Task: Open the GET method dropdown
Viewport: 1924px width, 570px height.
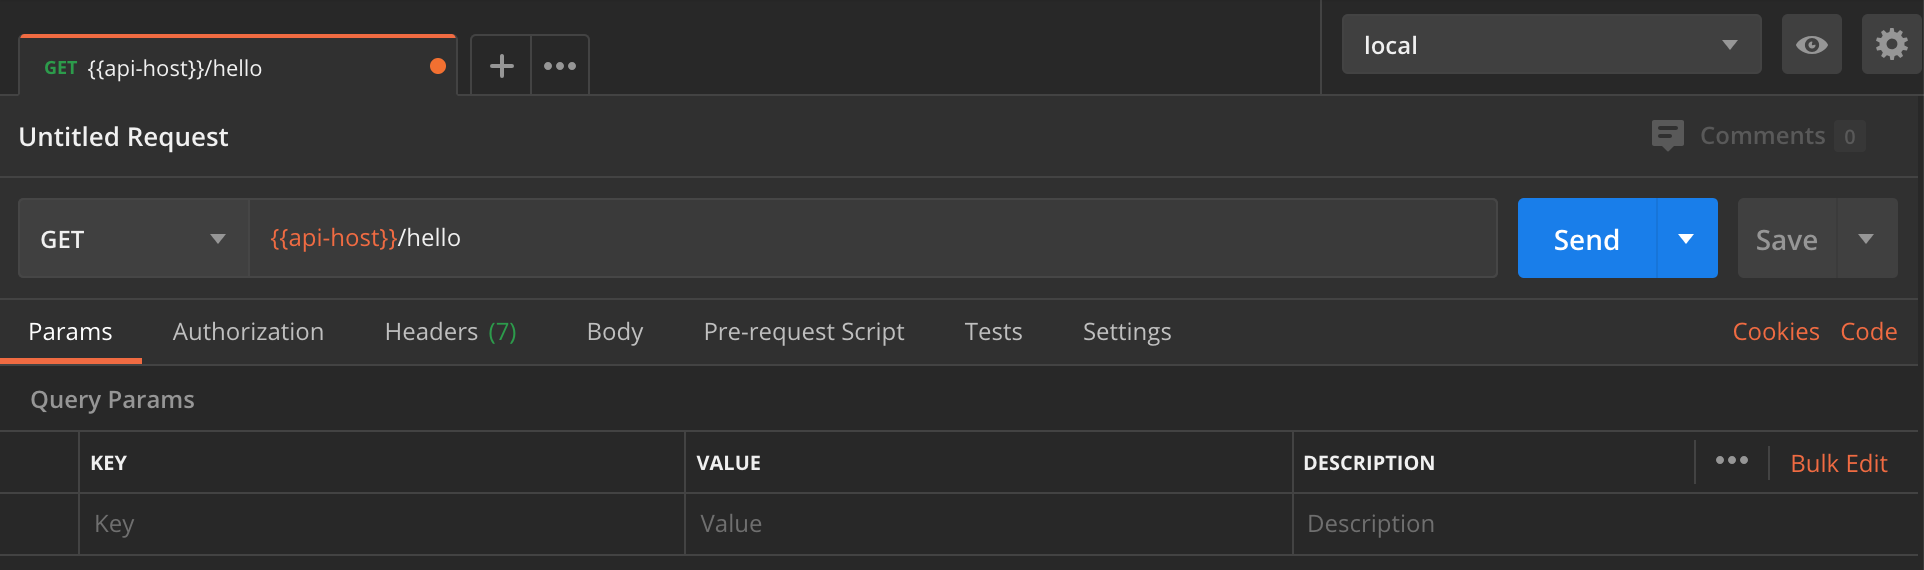Action: point(133,239)
